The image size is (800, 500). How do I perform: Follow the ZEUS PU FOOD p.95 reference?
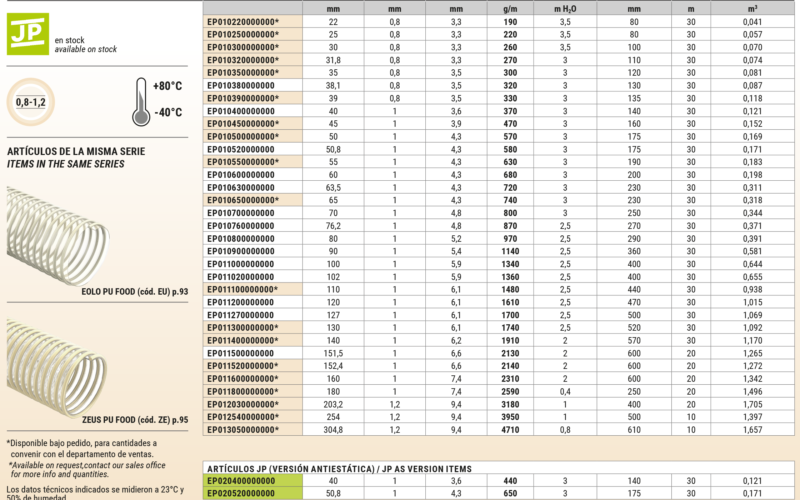pos(134,420)
